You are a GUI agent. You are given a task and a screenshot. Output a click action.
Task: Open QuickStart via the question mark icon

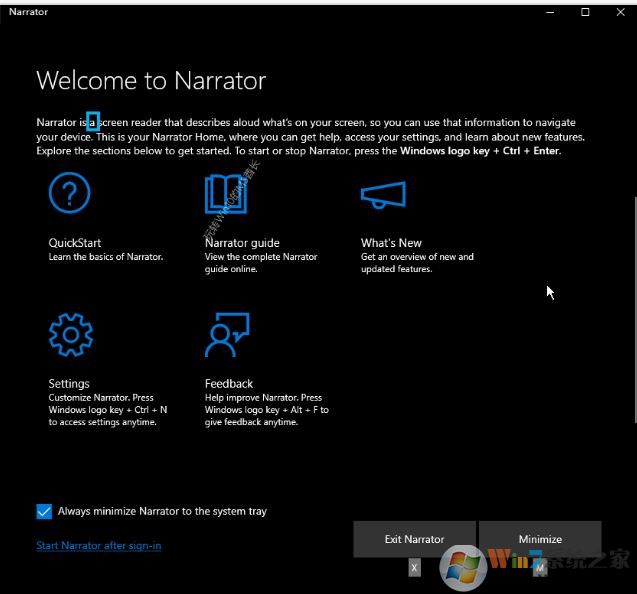click(70, 193)
